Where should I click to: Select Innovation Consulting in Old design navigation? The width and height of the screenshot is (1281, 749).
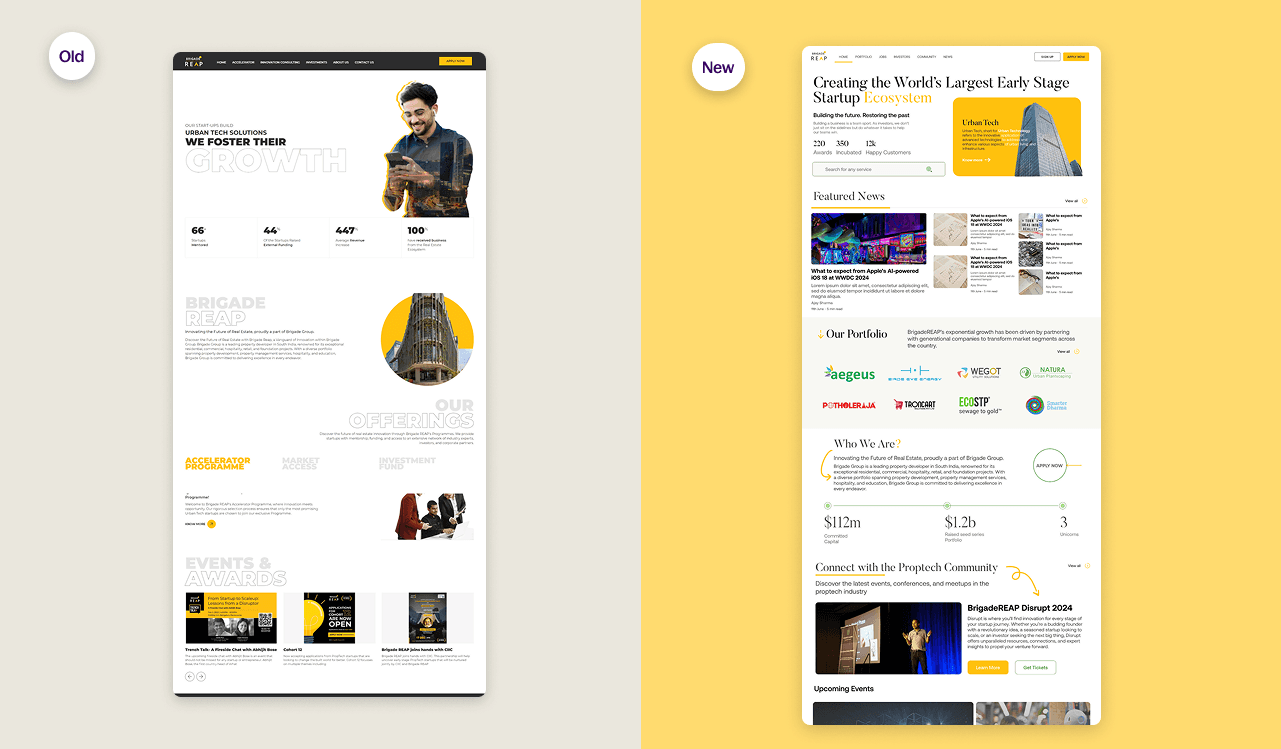coord(280,62)
